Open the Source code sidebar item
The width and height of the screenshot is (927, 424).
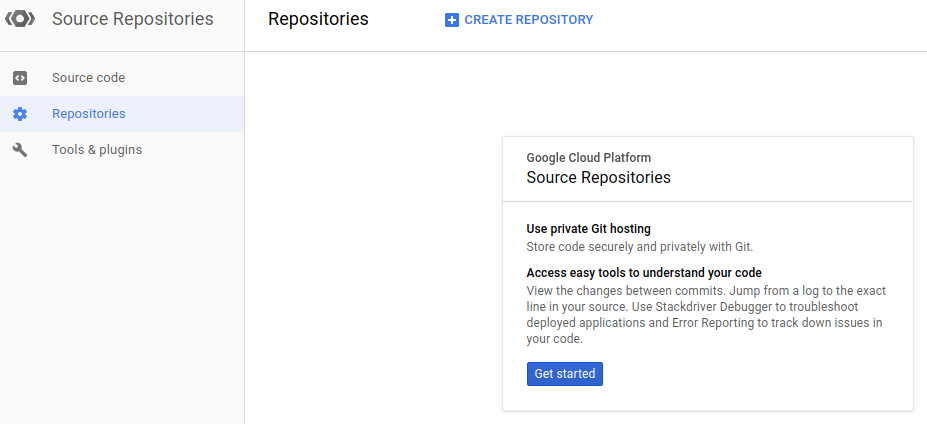coord(88,78)
